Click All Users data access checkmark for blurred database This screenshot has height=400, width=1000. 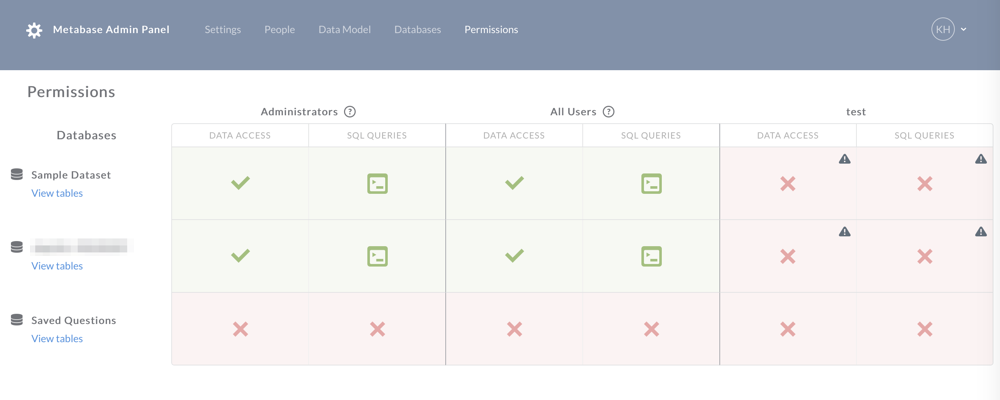[x=515, y=256]
